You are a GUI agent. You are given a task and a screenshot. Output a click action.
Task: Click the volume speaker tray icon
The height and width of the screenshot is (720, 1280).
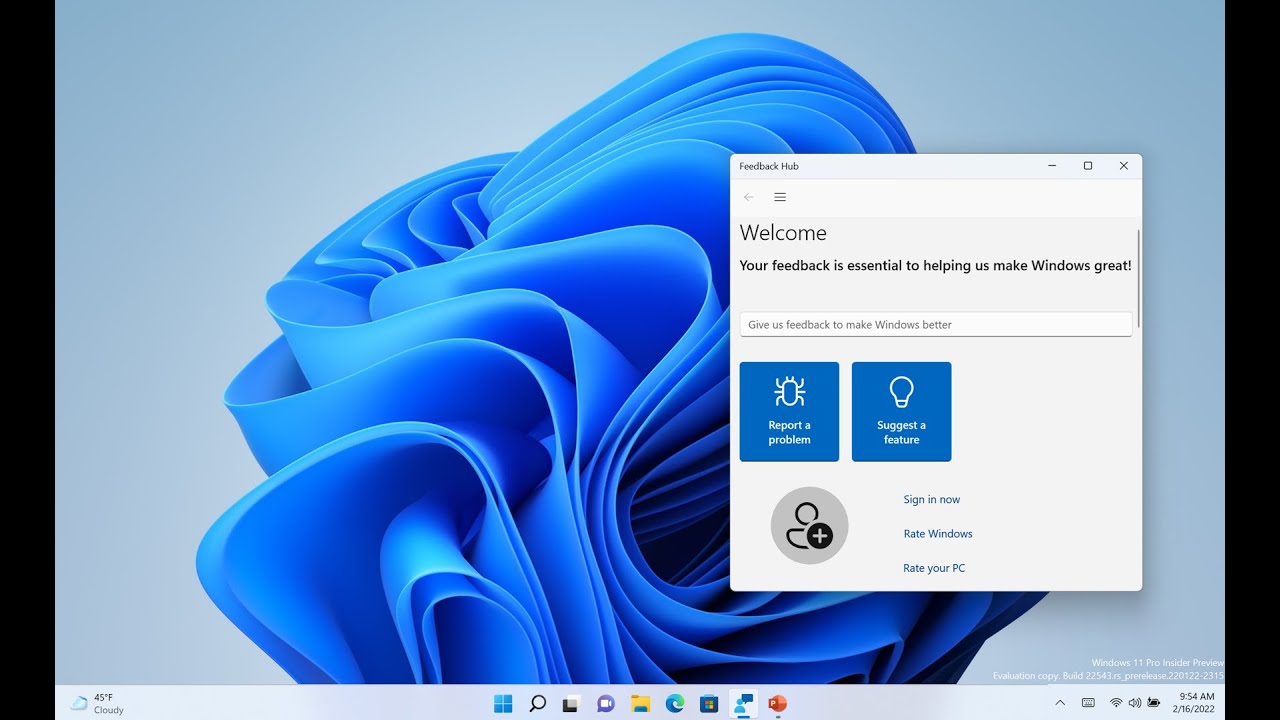(1135, 703)
